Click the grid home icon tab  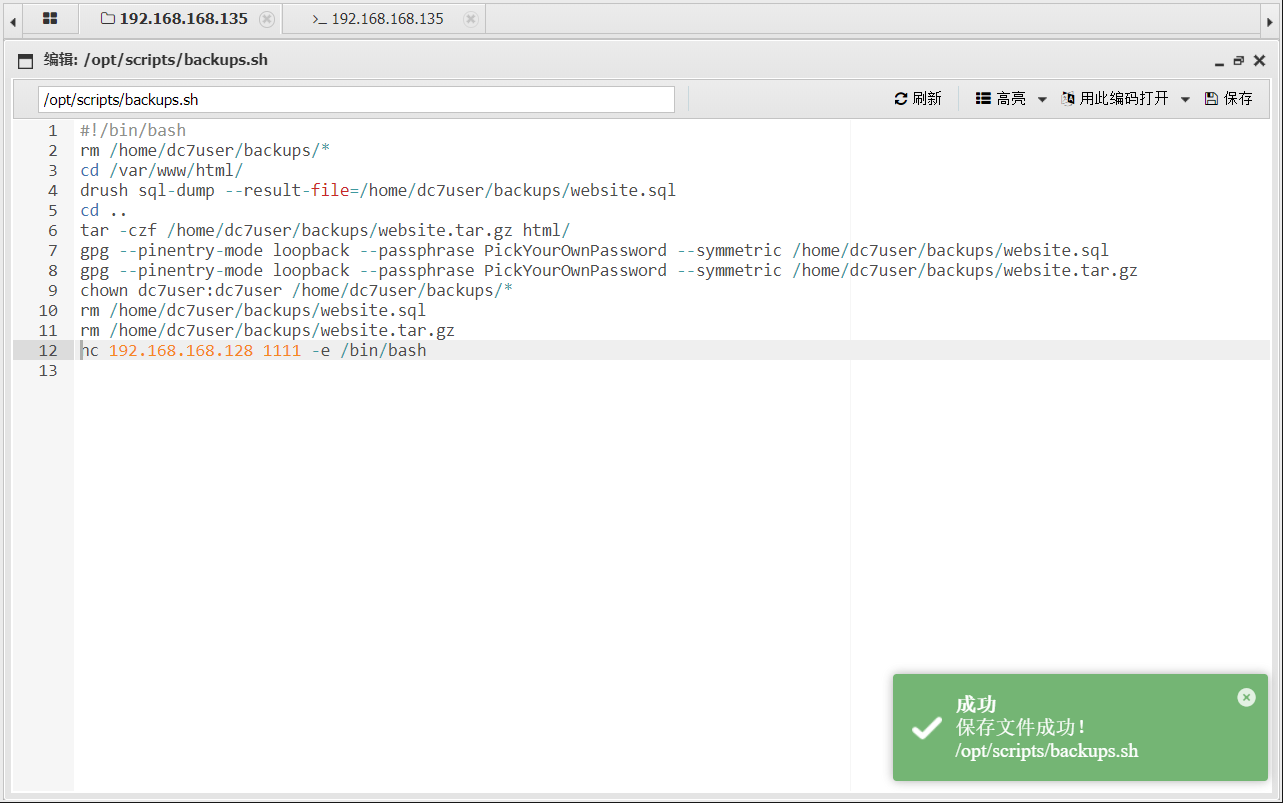(50, 19)
